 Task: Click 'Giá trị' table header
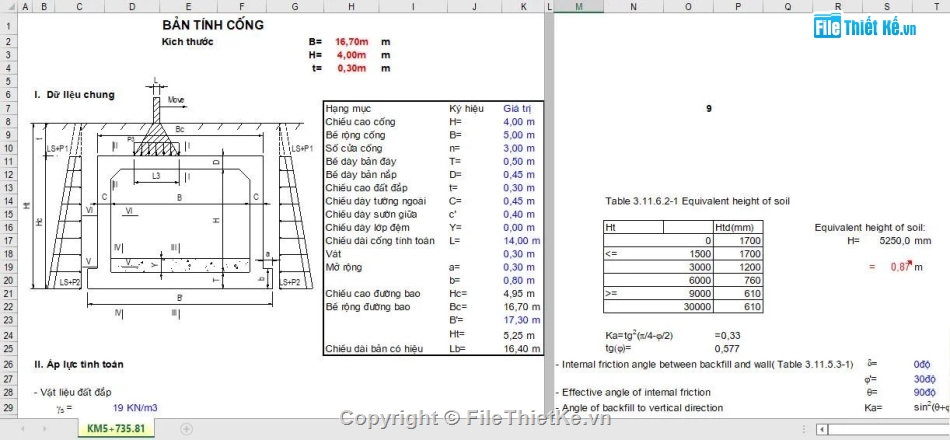coord(517,108)
